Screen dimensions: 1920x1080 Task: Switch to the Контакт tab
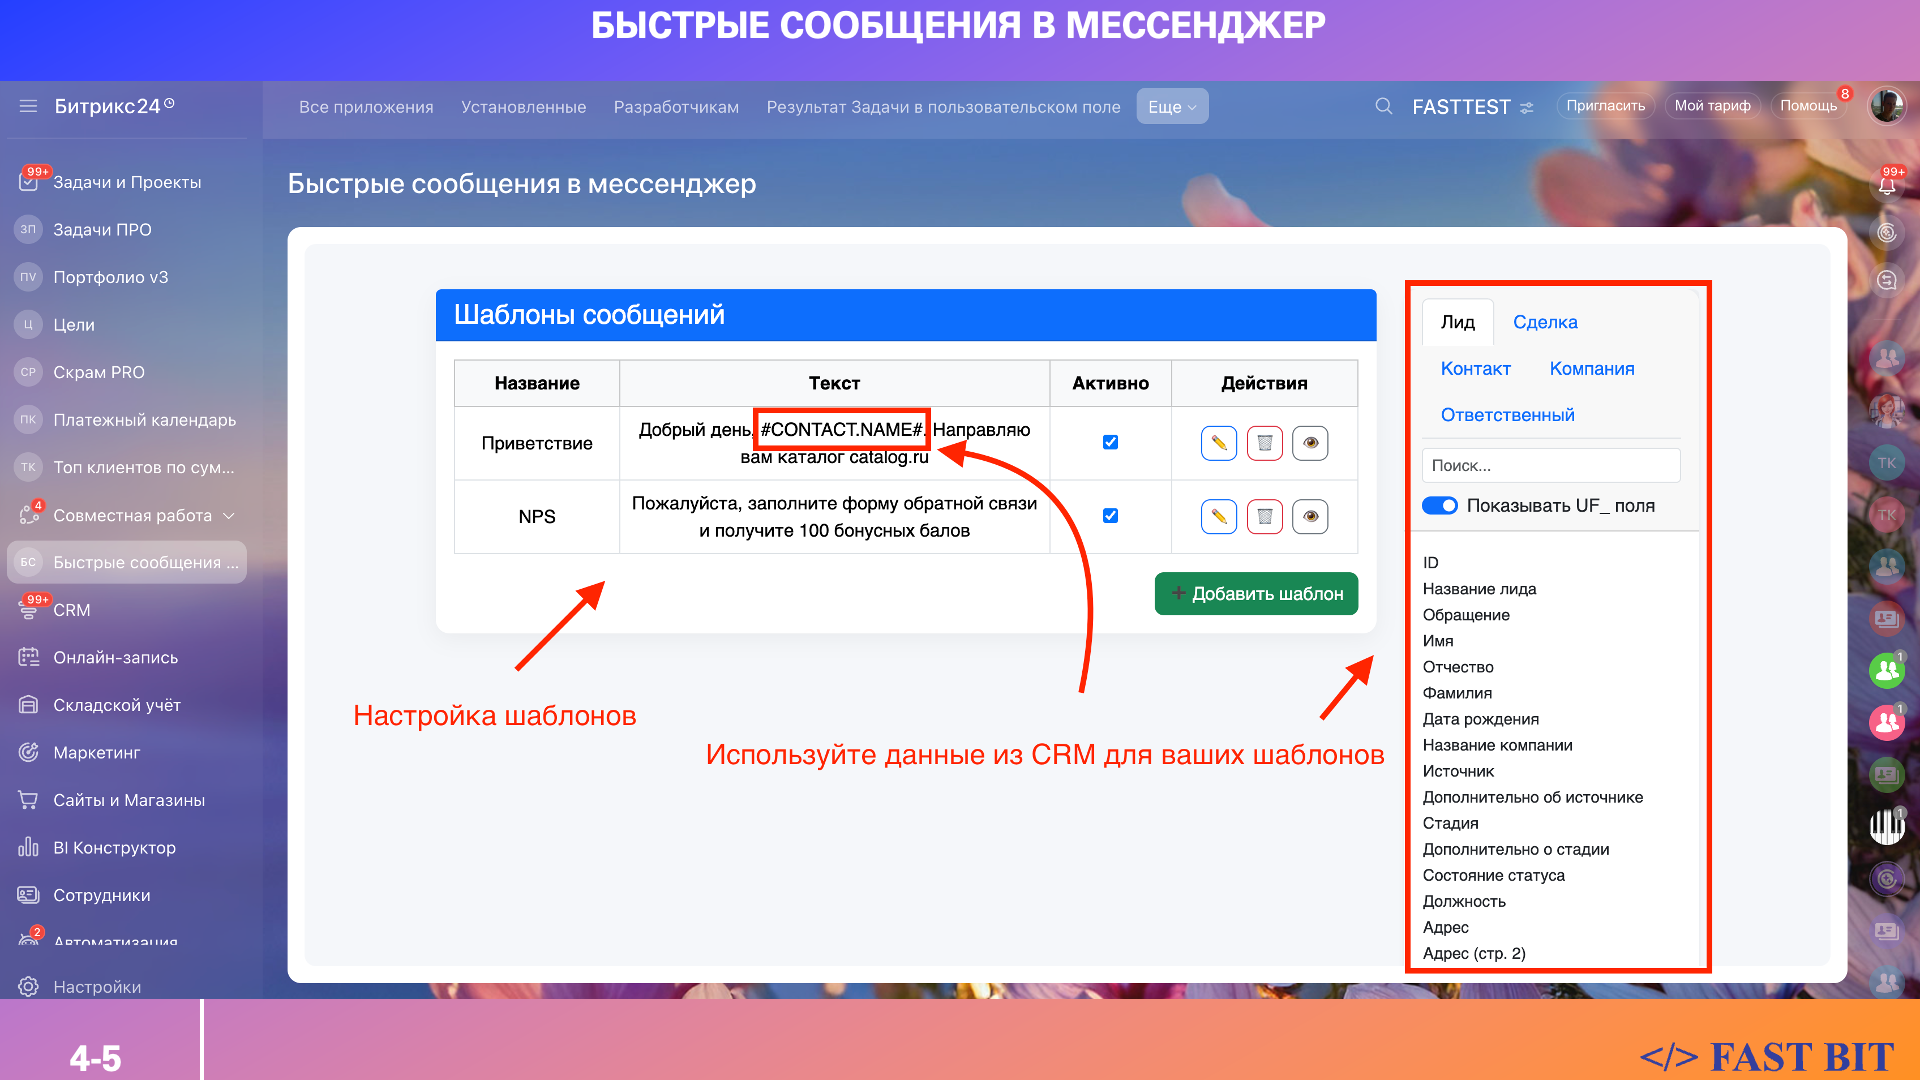coord(1475,369)
